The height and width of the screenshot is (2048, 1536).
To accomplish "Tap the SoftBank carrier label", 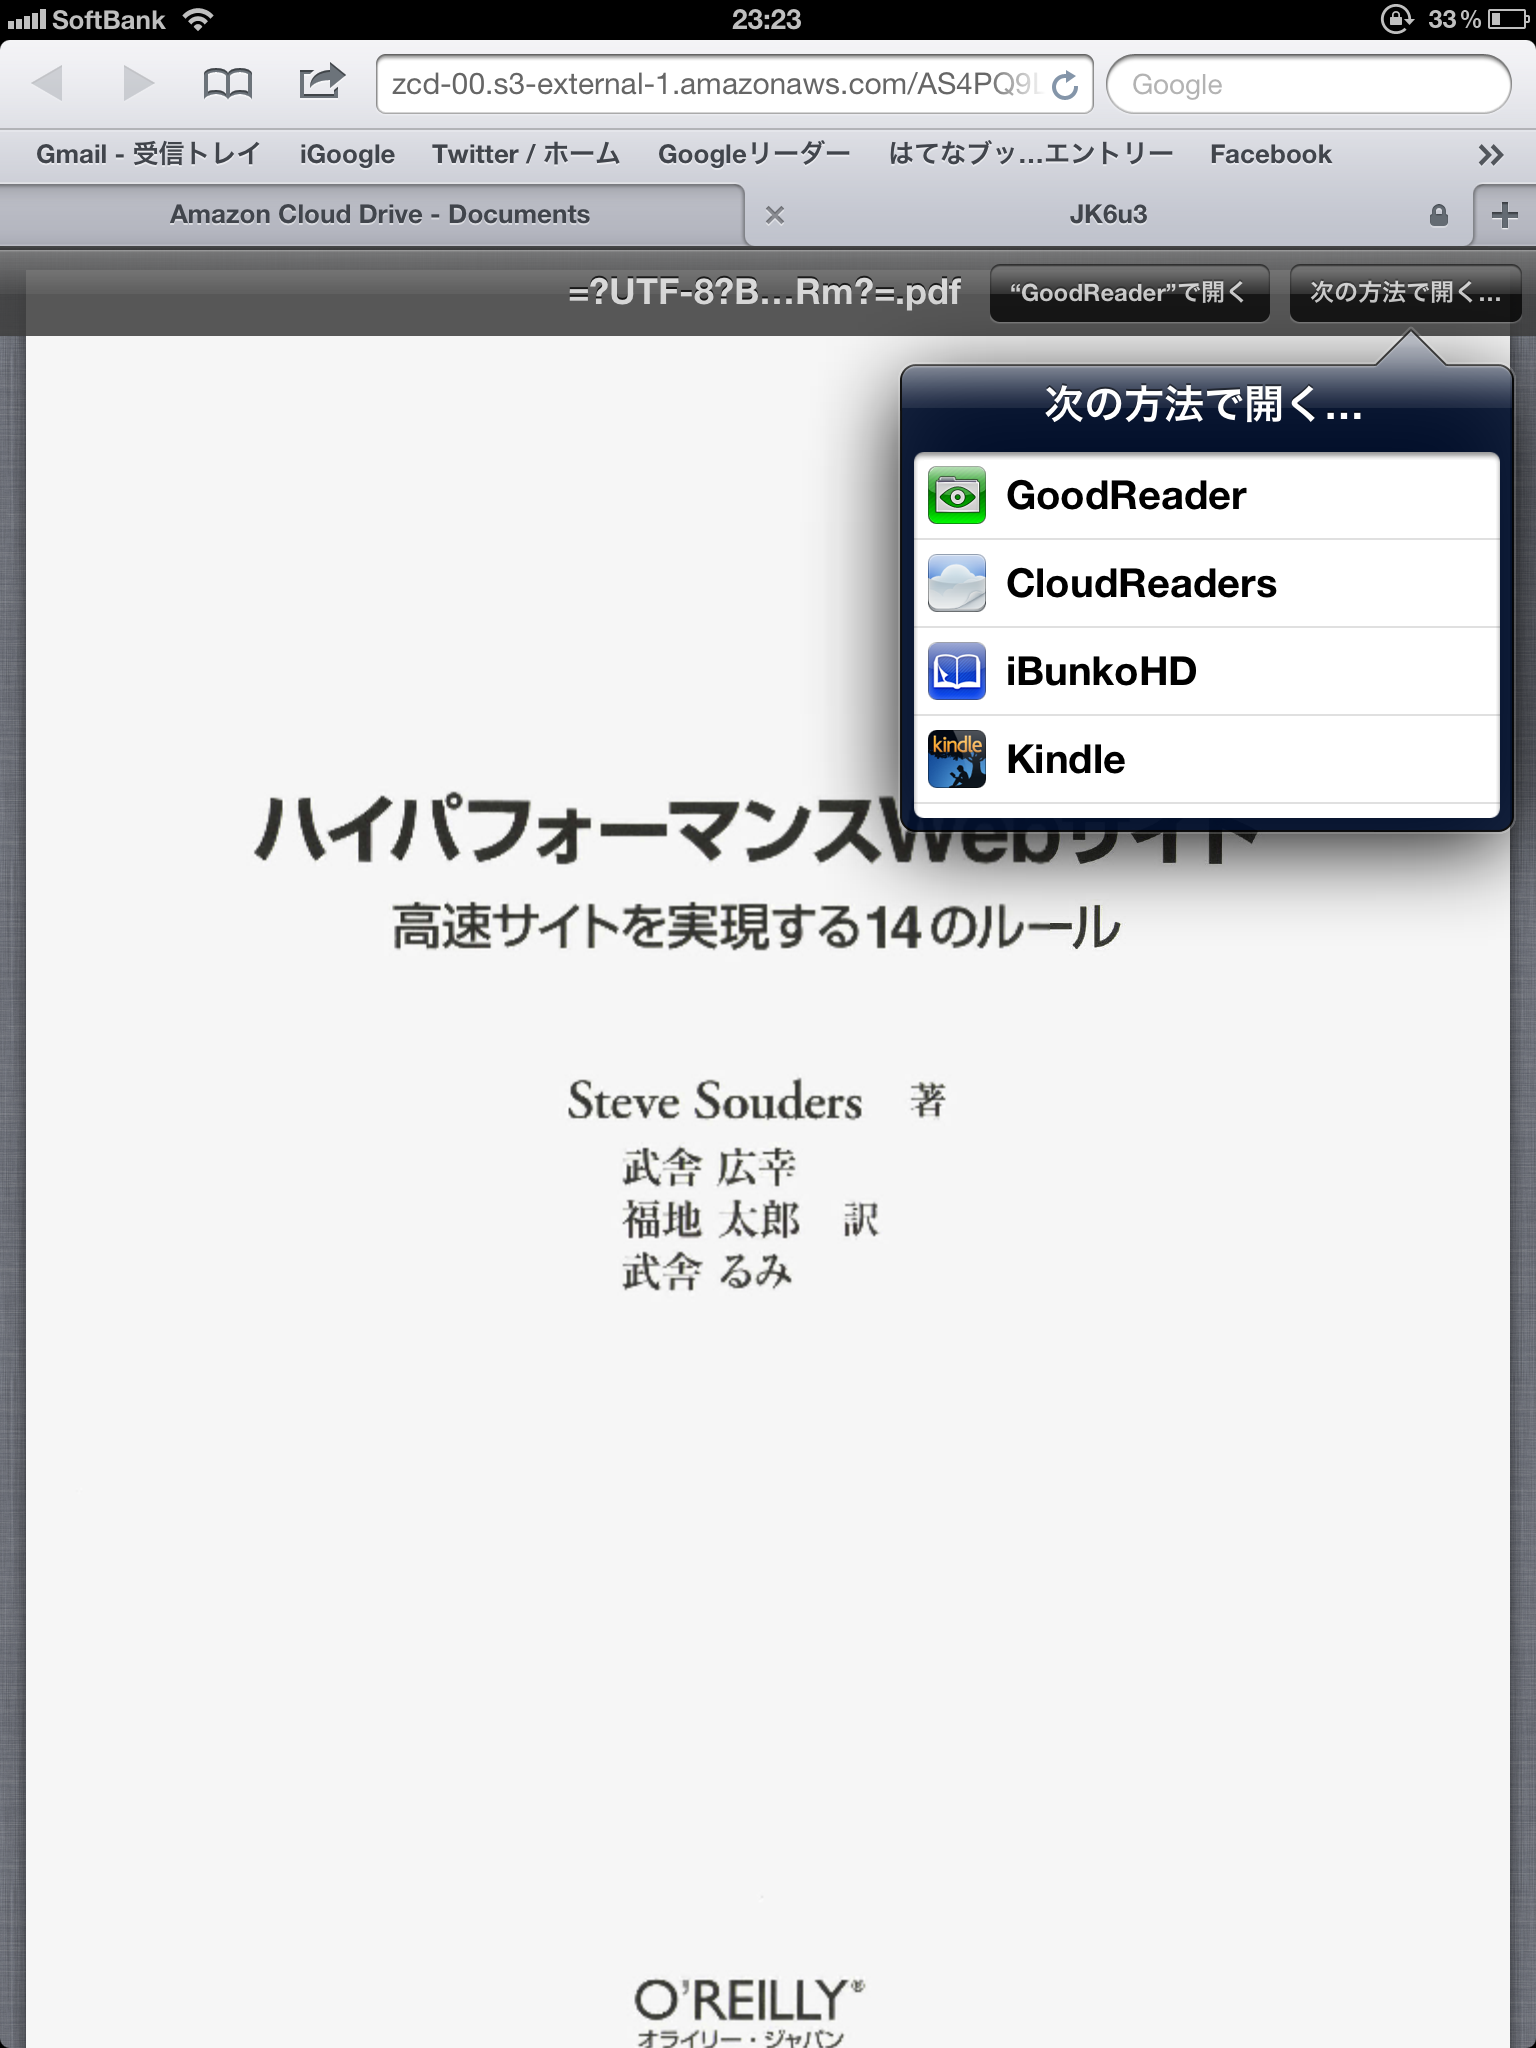I will point(108,19).
